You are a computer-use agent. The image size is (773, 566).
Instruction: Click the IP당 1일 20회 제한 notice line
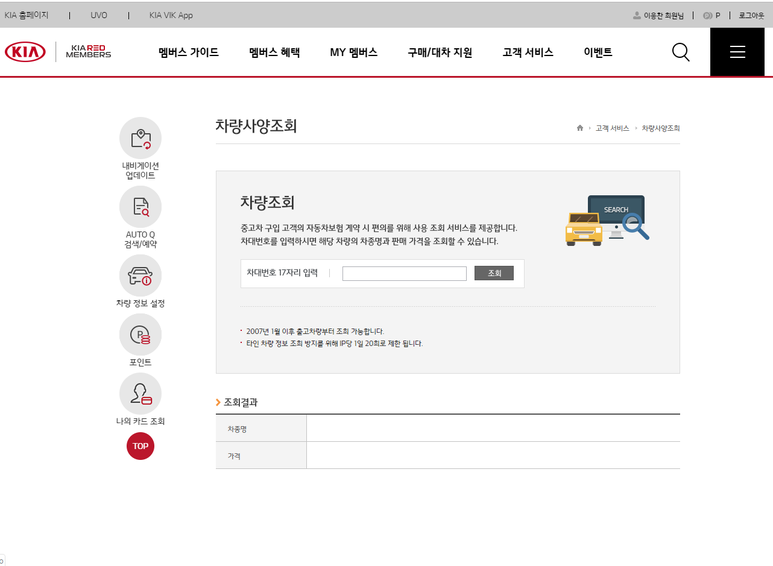tap(334, 343)
